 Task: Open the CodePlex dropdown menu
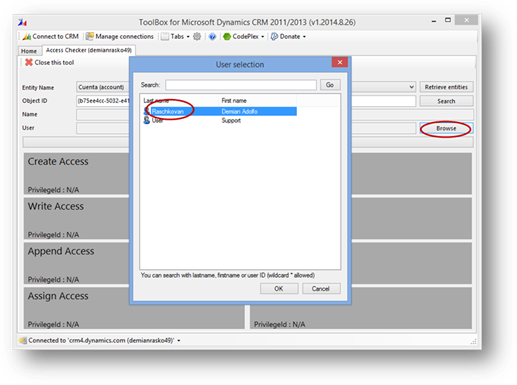tap(244, 36)
